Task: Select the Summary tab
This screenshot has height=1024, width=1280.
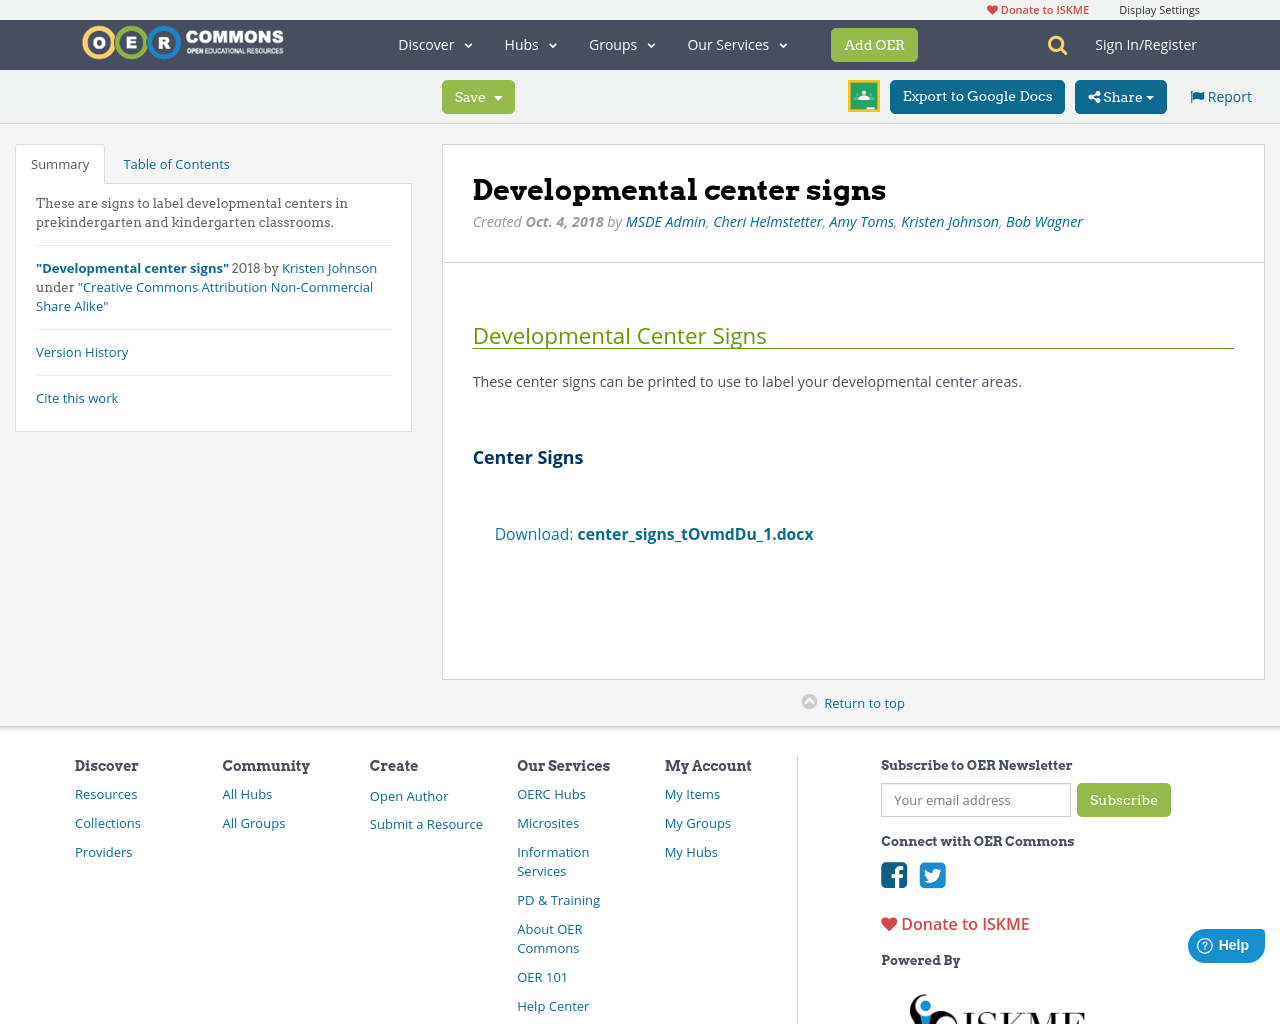Action: point(59,163)
